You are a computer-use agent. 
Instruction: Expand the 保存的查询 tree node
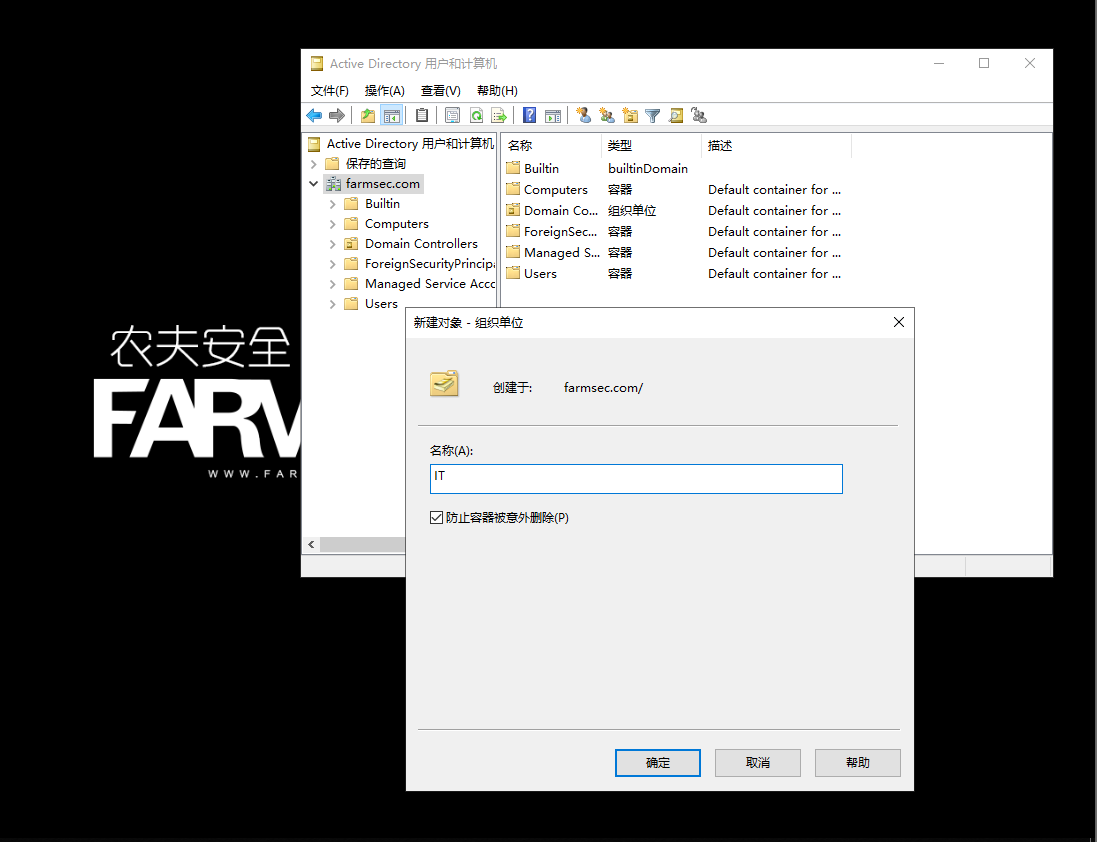(313, 164)
